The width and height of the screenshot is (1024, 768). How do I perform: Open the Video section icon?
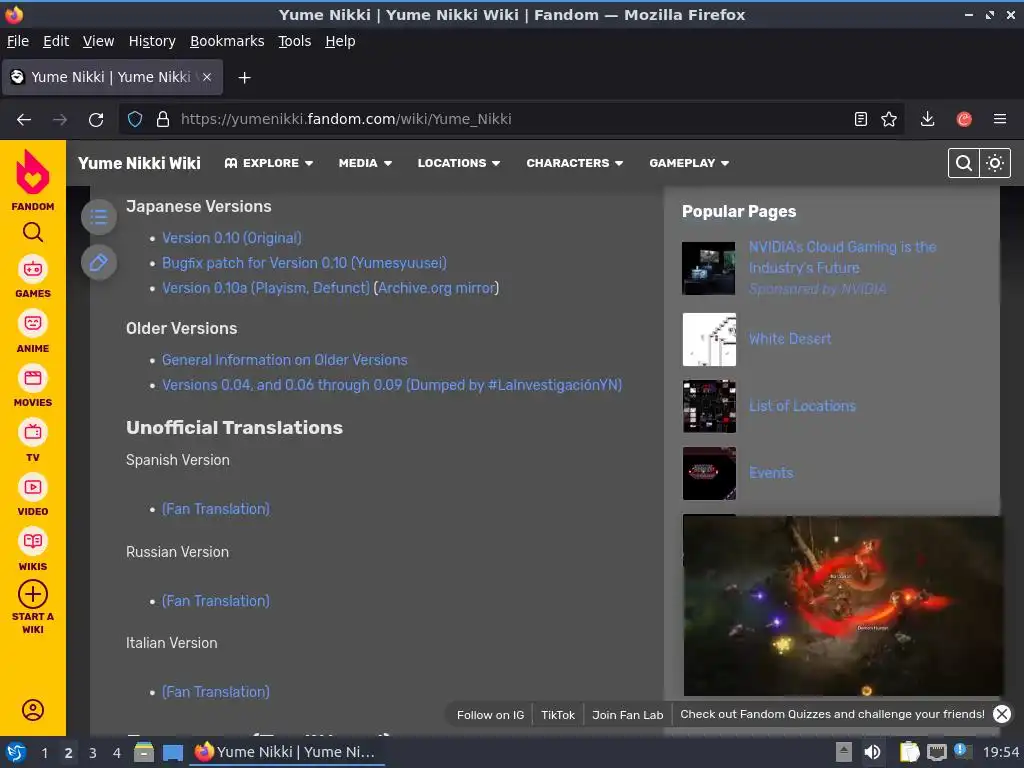[x=33, y=487]
